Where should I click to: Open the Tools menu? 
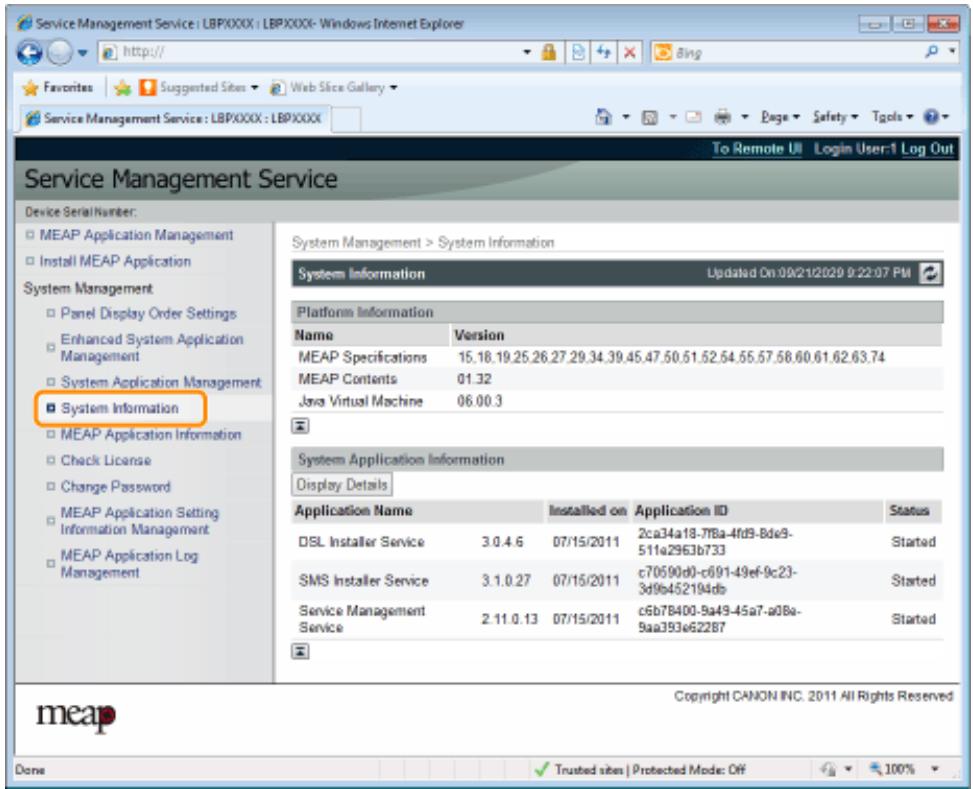tap(892, 117)
